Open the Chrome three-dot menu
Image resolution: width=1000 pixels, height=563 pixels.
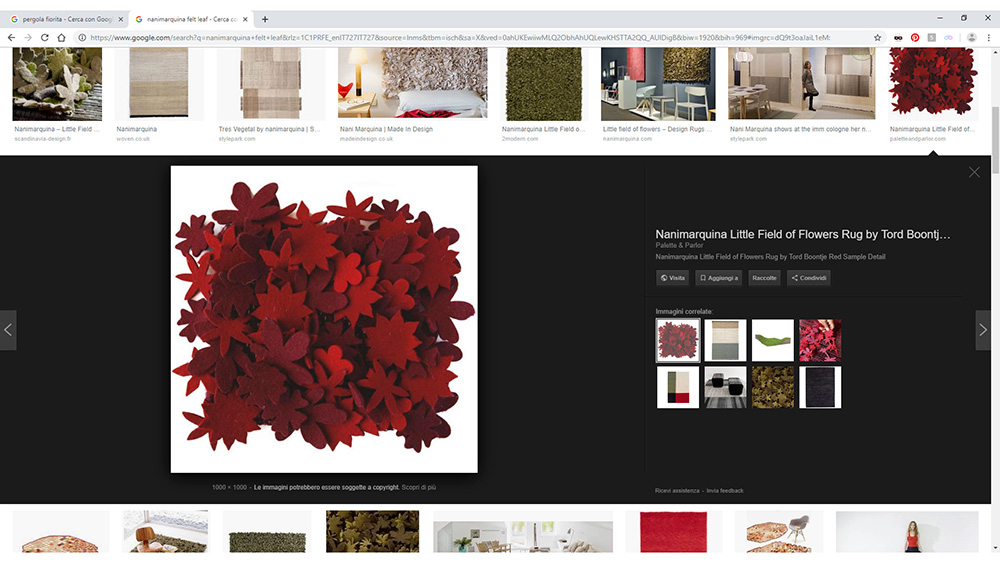tap(989, 38)
